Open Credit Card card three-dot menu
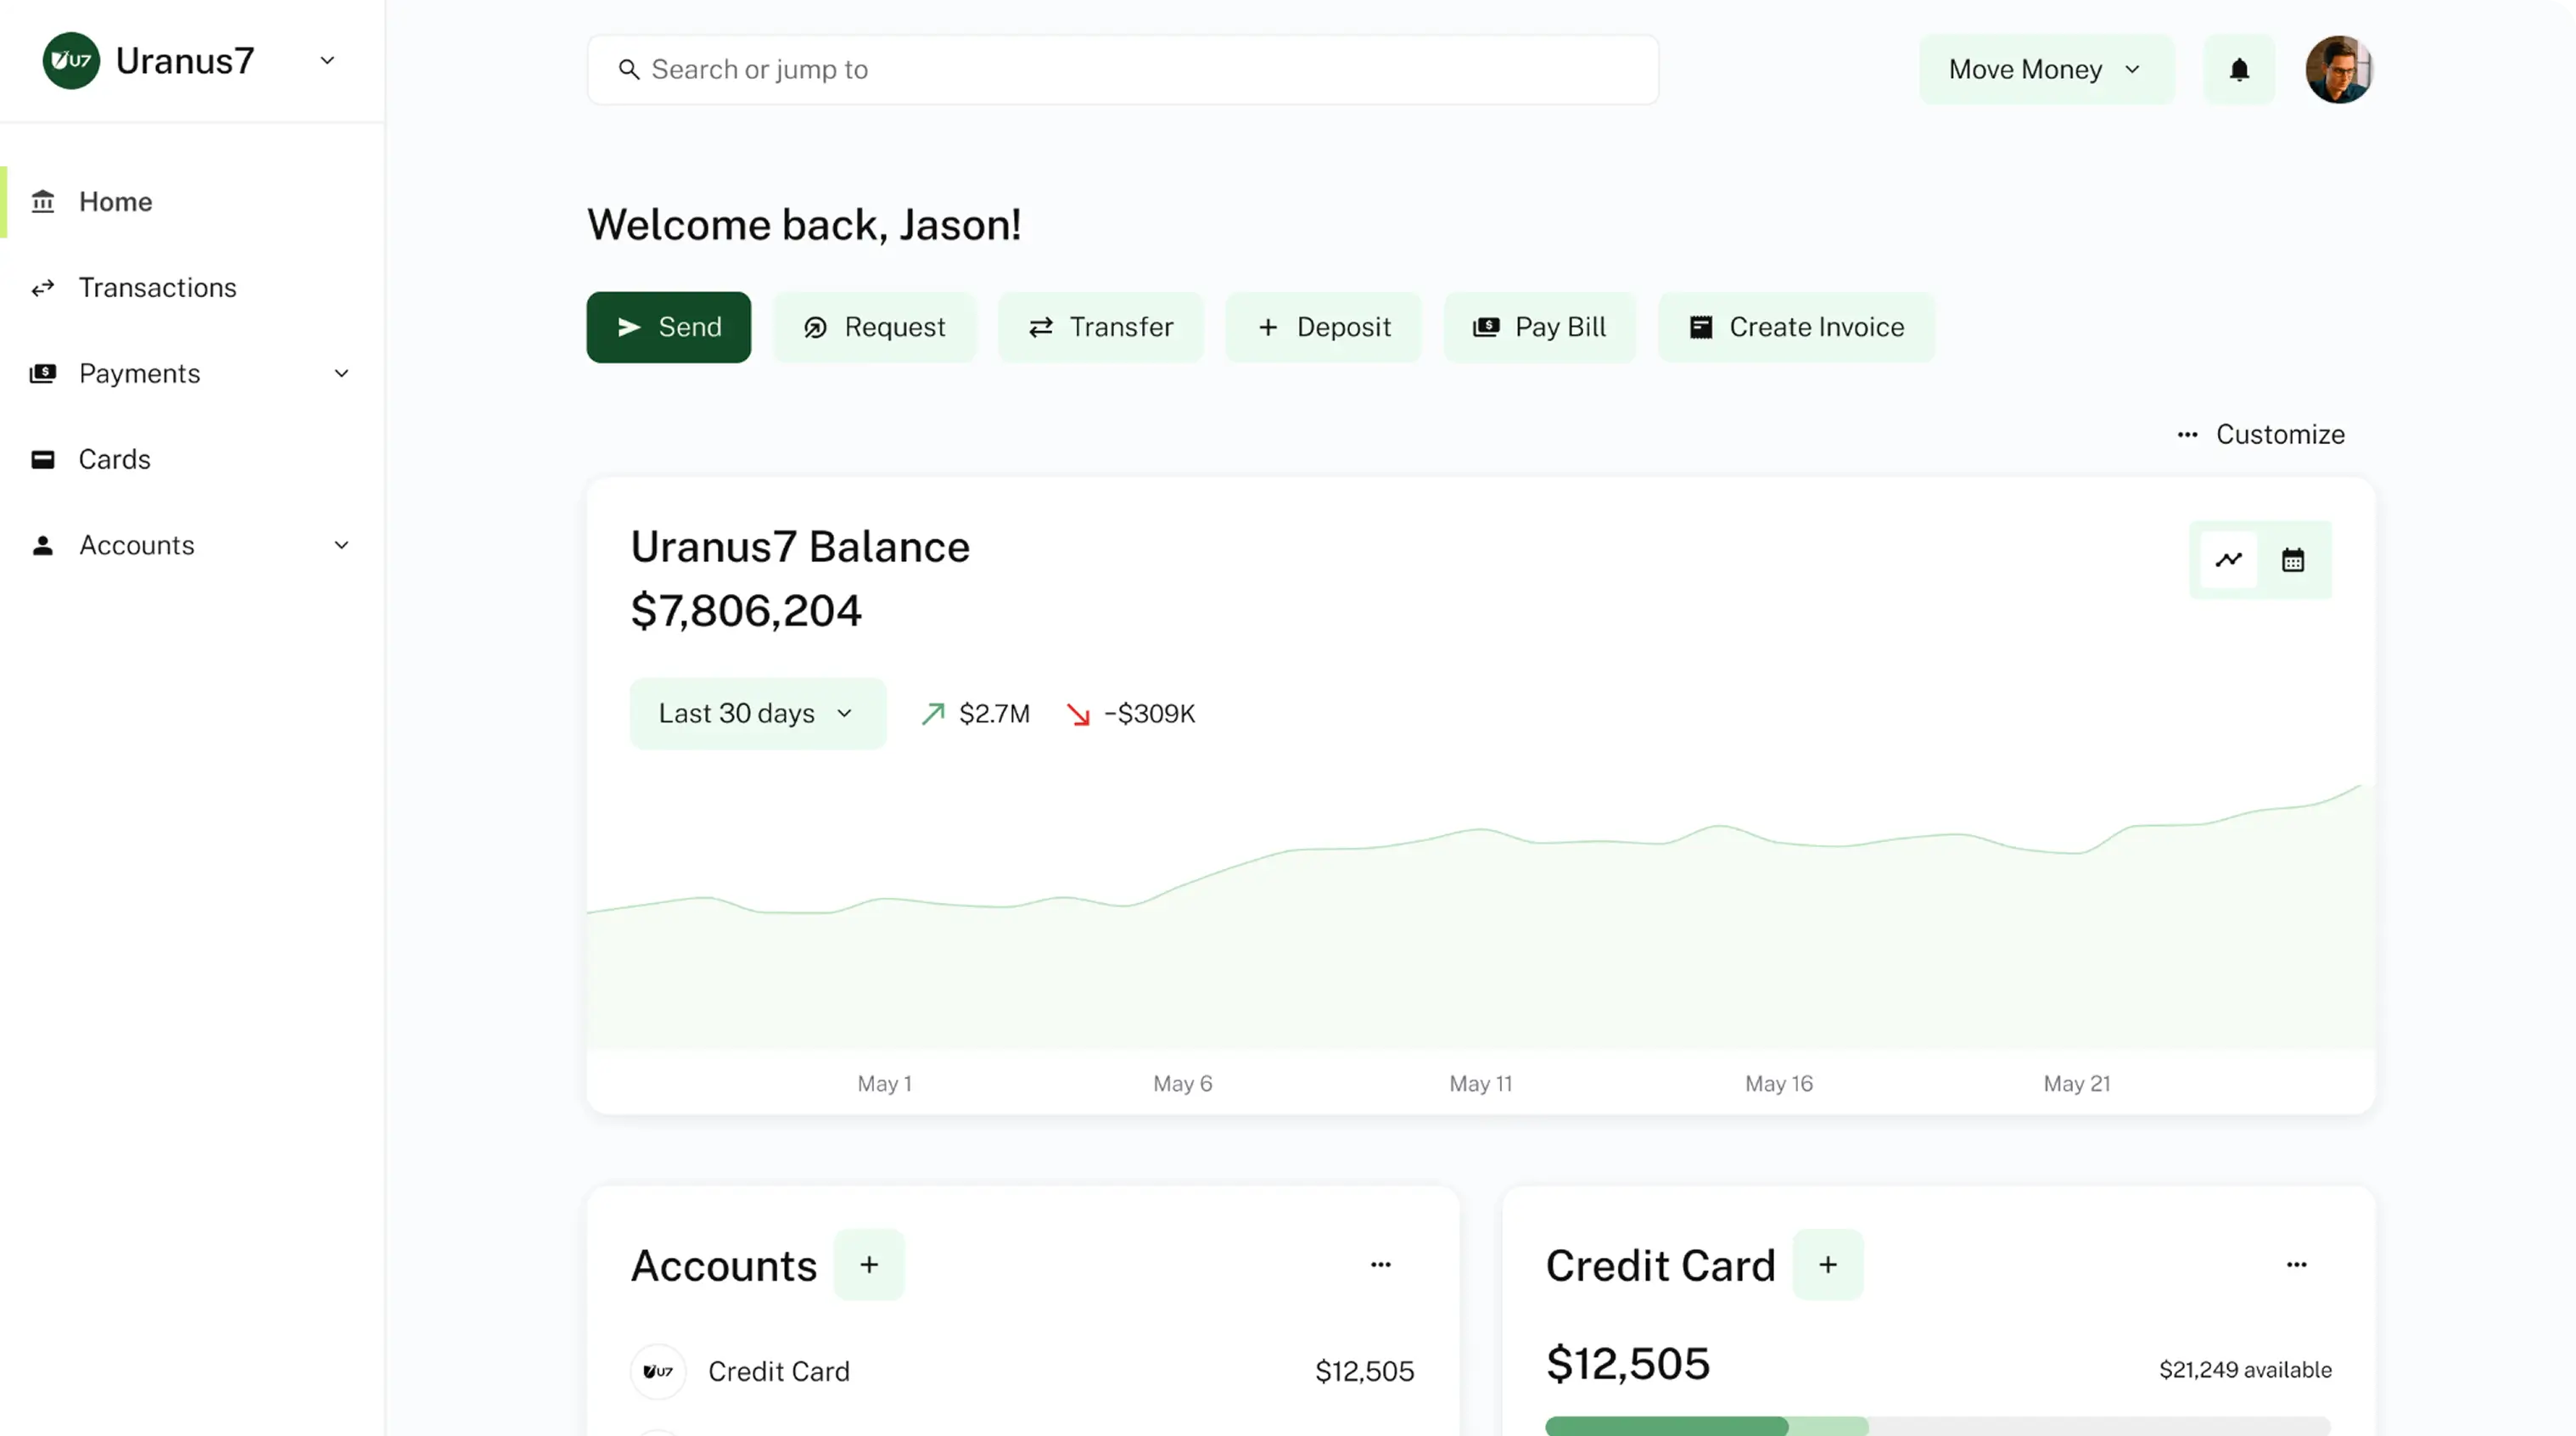Image resolution: width=2576 pixels, height=1436 pixels. (x=2296, y=1265)
